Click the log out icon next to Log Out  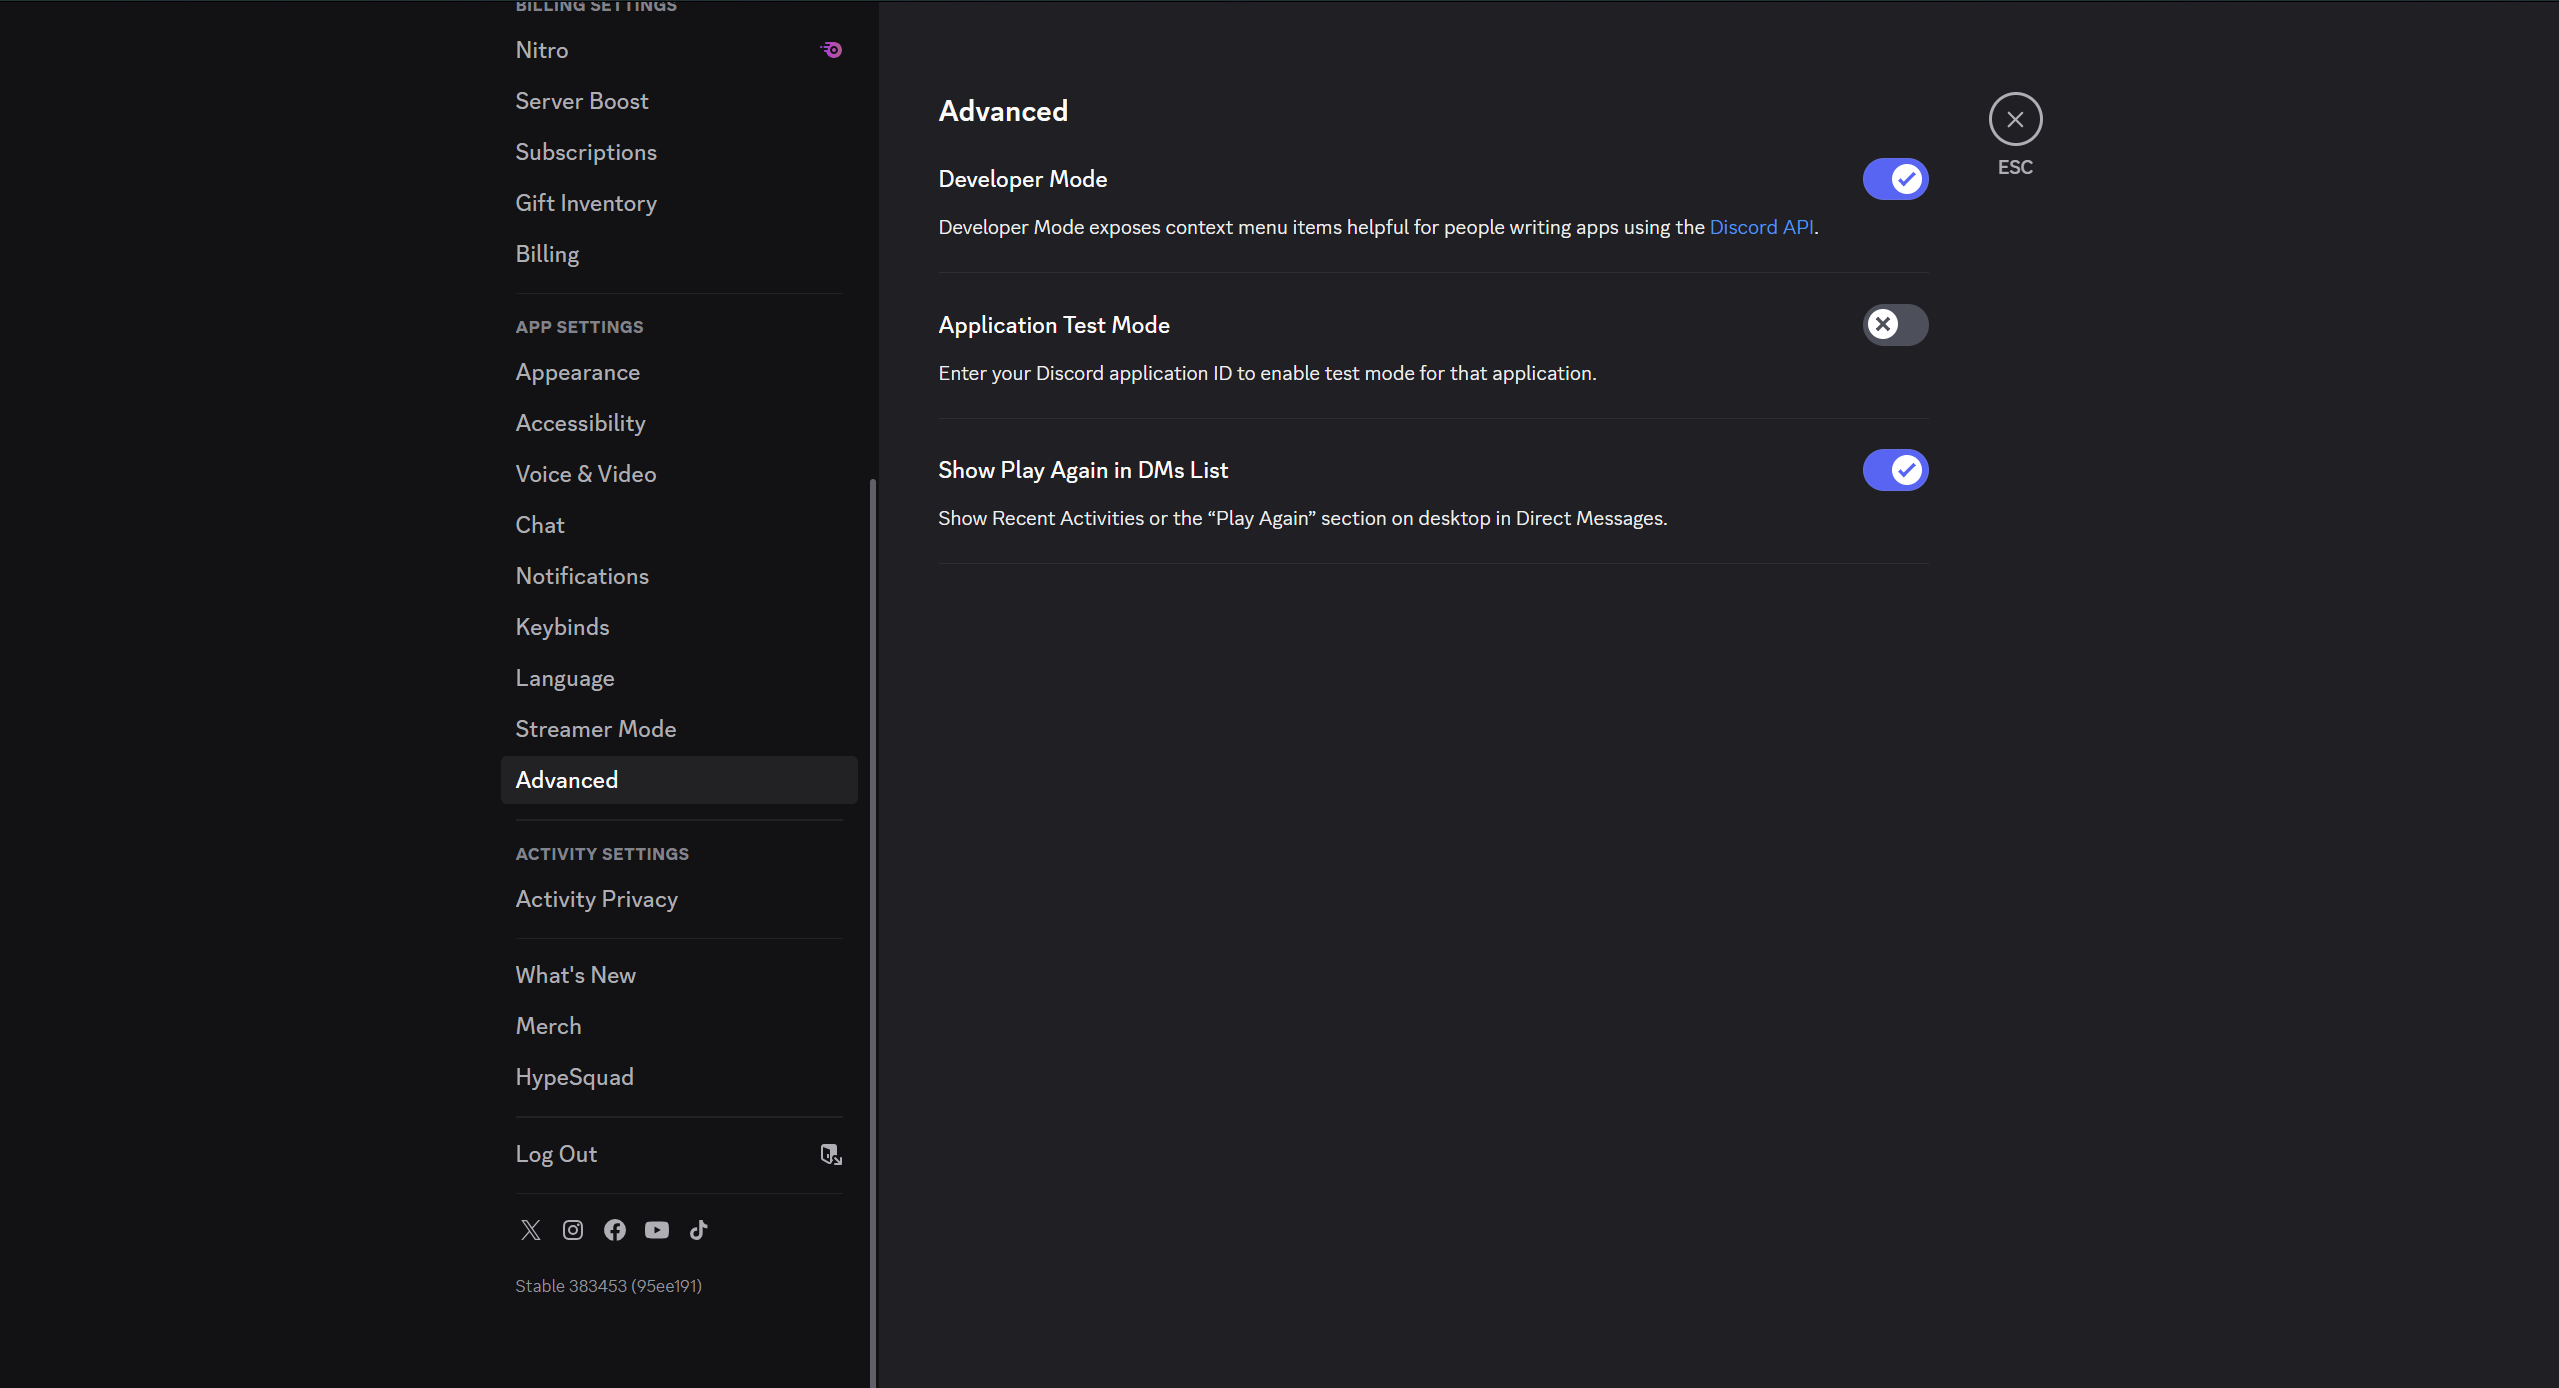[x=830, y=1154]
